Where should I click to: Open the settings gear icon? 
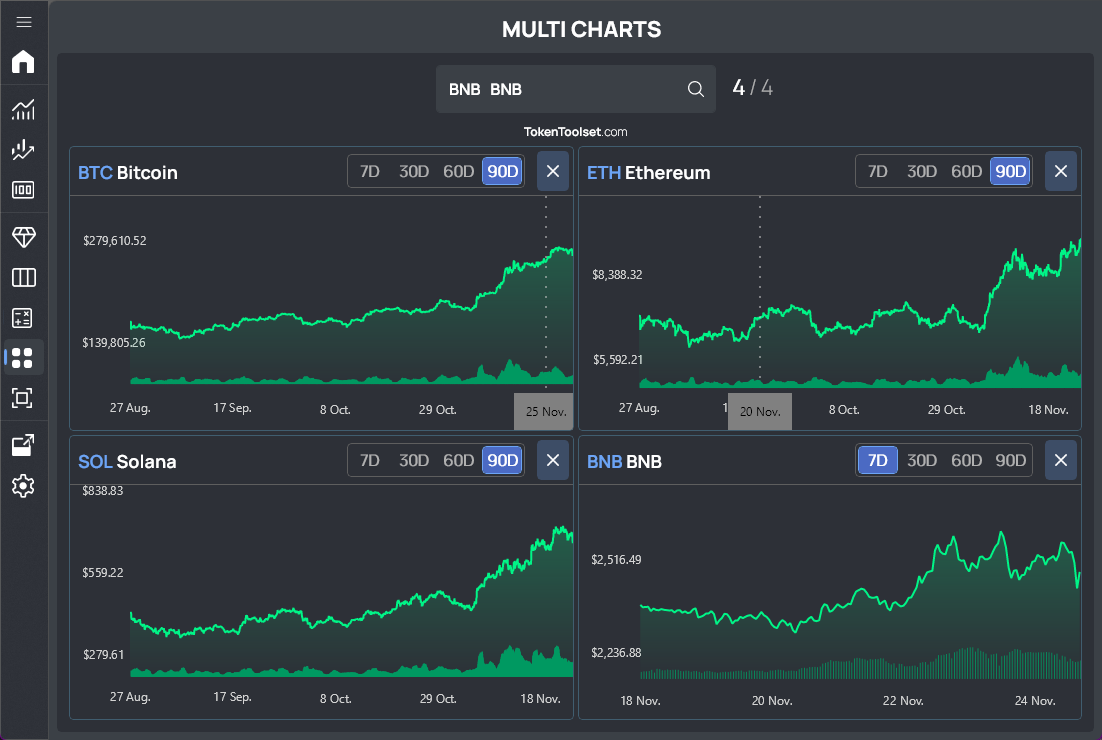point(23,486)
